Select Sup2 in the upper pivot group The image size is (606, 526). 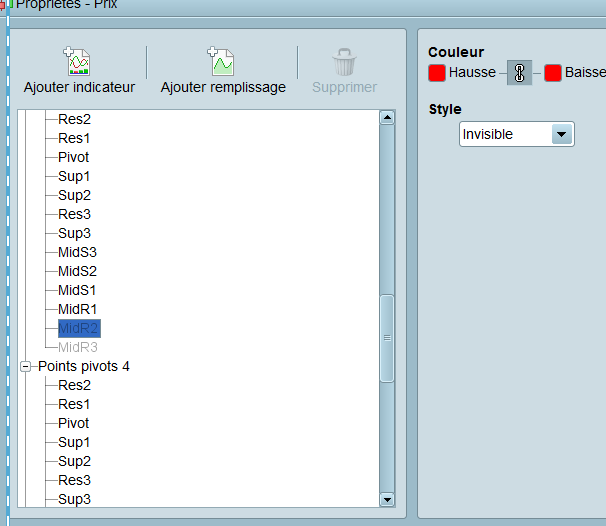point(74,196)
